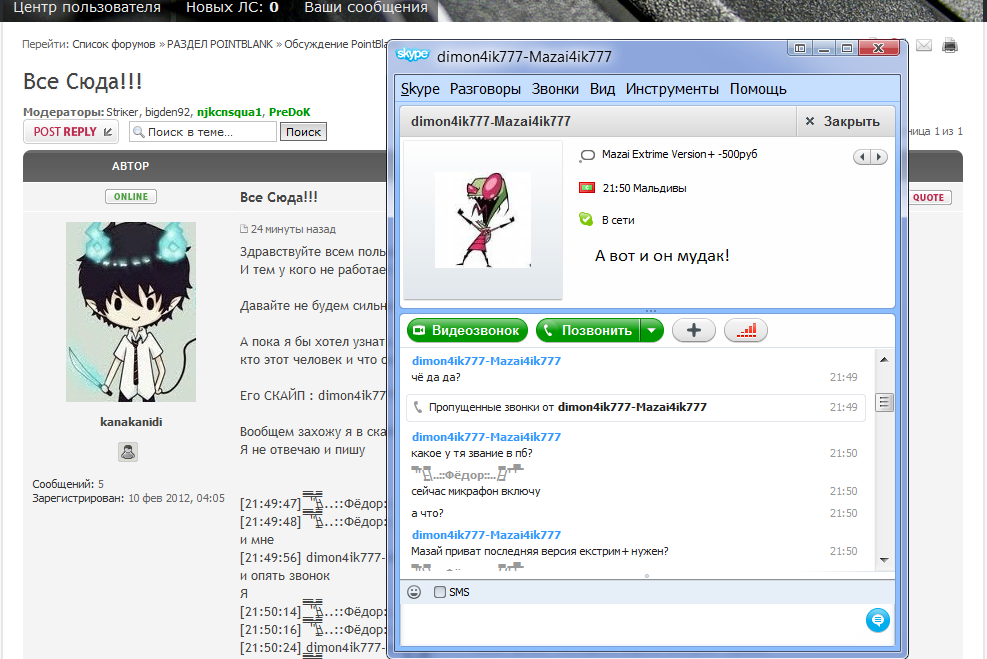Click the message 'сейчас микрафон включу'
Screen dimensions: 987x659
[475, 491]
